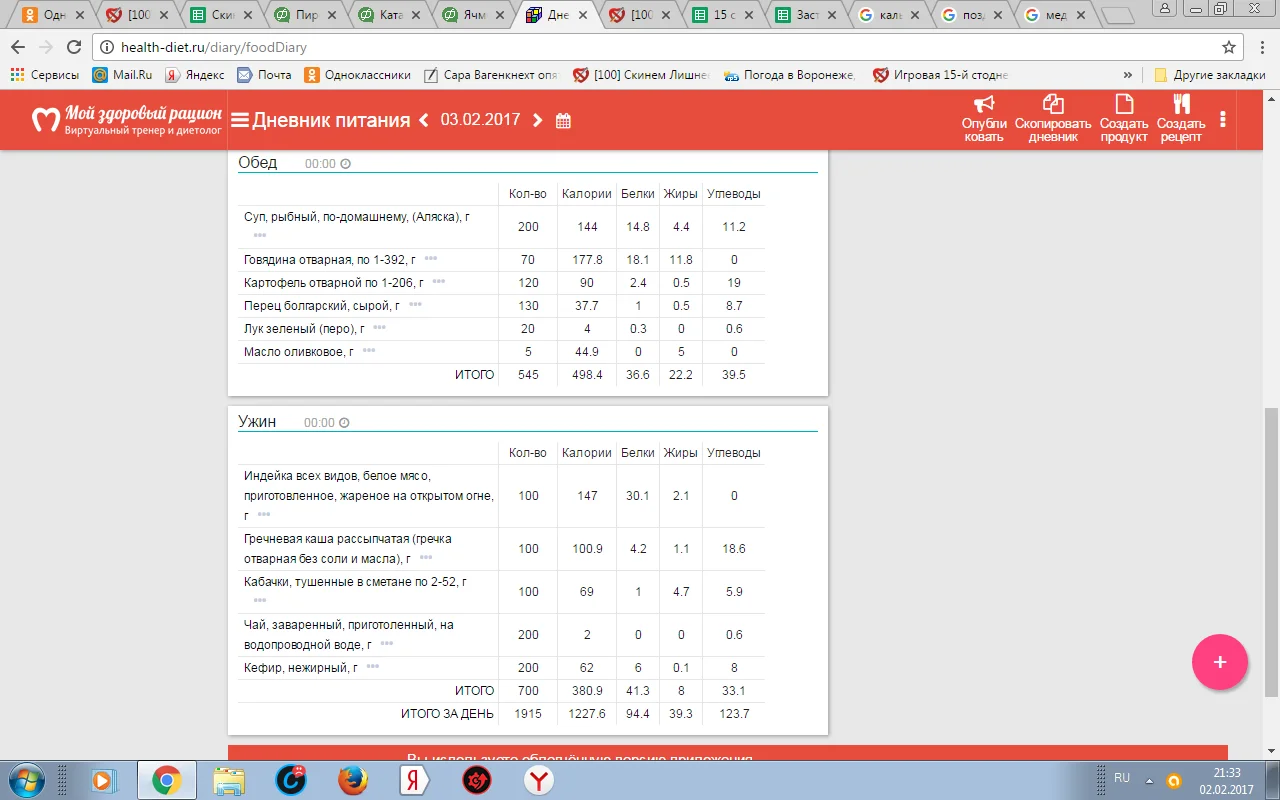This screenshot has width=1280, height=800.
Task: Click the Ужин calories total 380.9
Action: tap(587, 691)
